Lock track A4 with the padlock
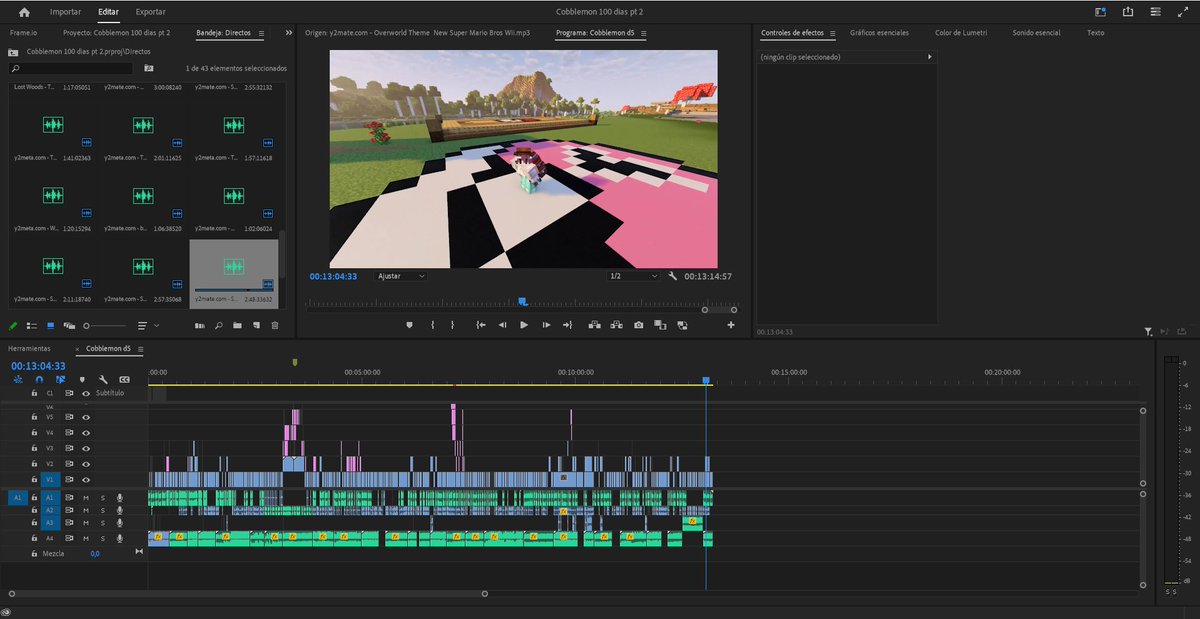 (x=35, y=538)
